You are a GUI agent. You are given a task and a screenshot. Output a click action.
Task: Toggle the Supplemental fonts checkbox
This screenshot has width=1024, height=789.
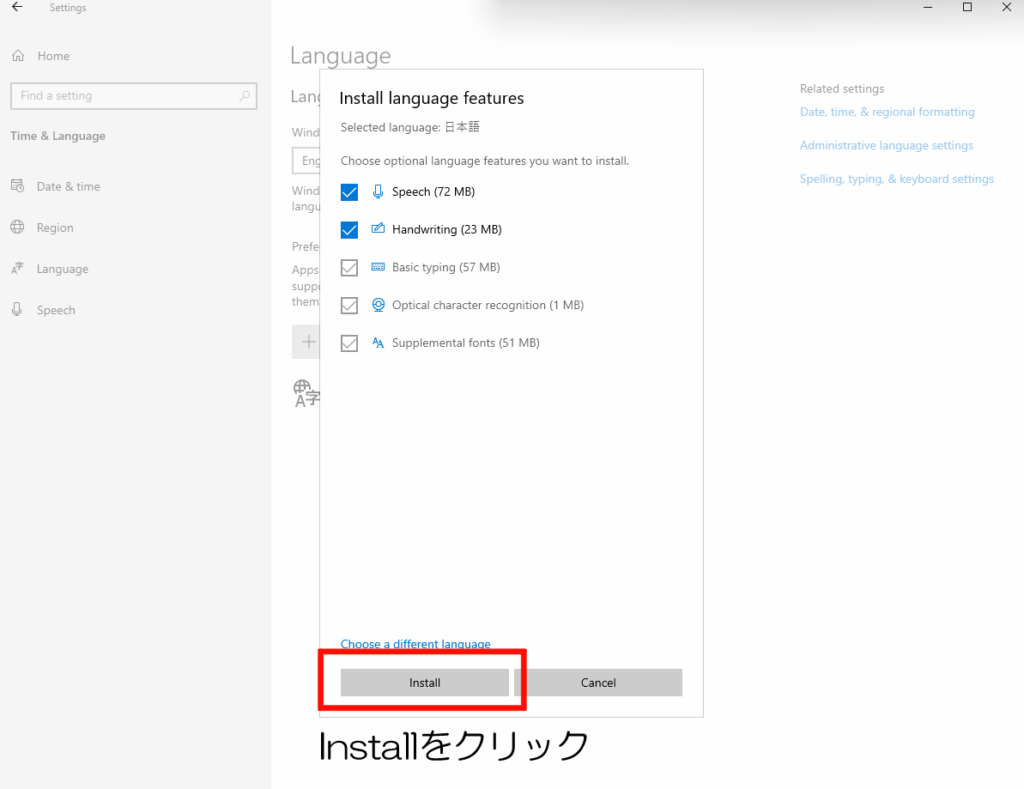coord(349,343)
